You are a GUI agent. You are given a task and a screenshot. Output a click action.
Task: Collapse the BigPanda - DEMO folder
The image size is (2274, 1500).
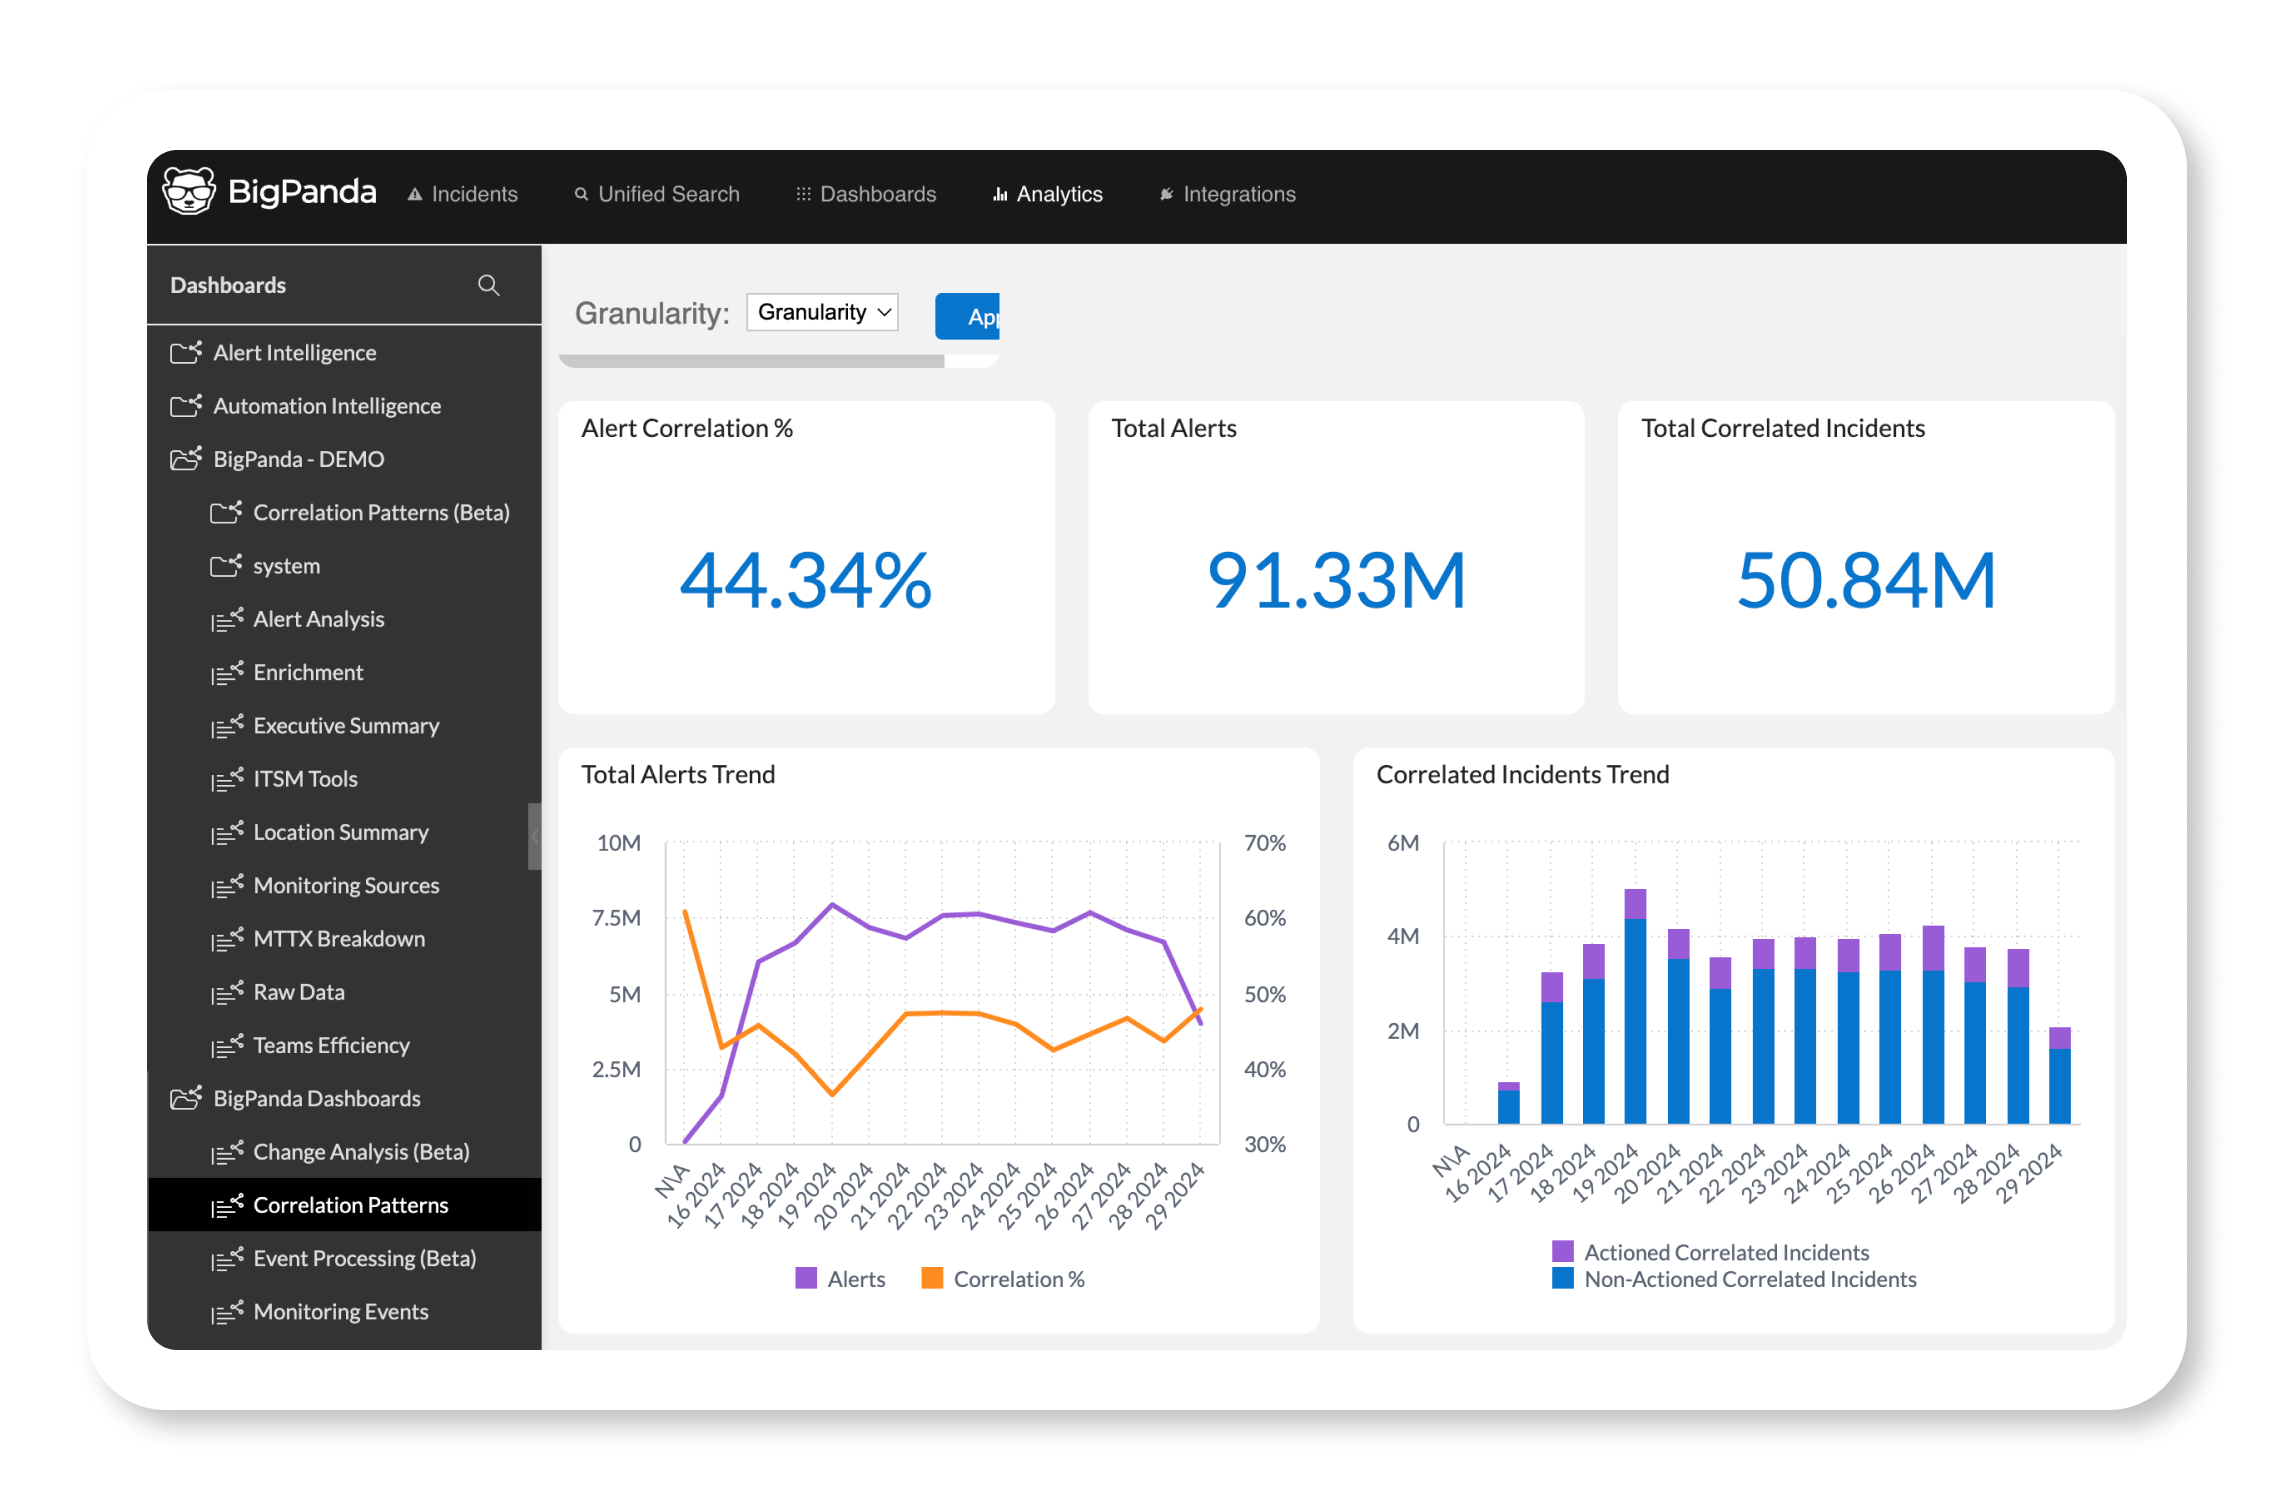(x=344, y=459)
